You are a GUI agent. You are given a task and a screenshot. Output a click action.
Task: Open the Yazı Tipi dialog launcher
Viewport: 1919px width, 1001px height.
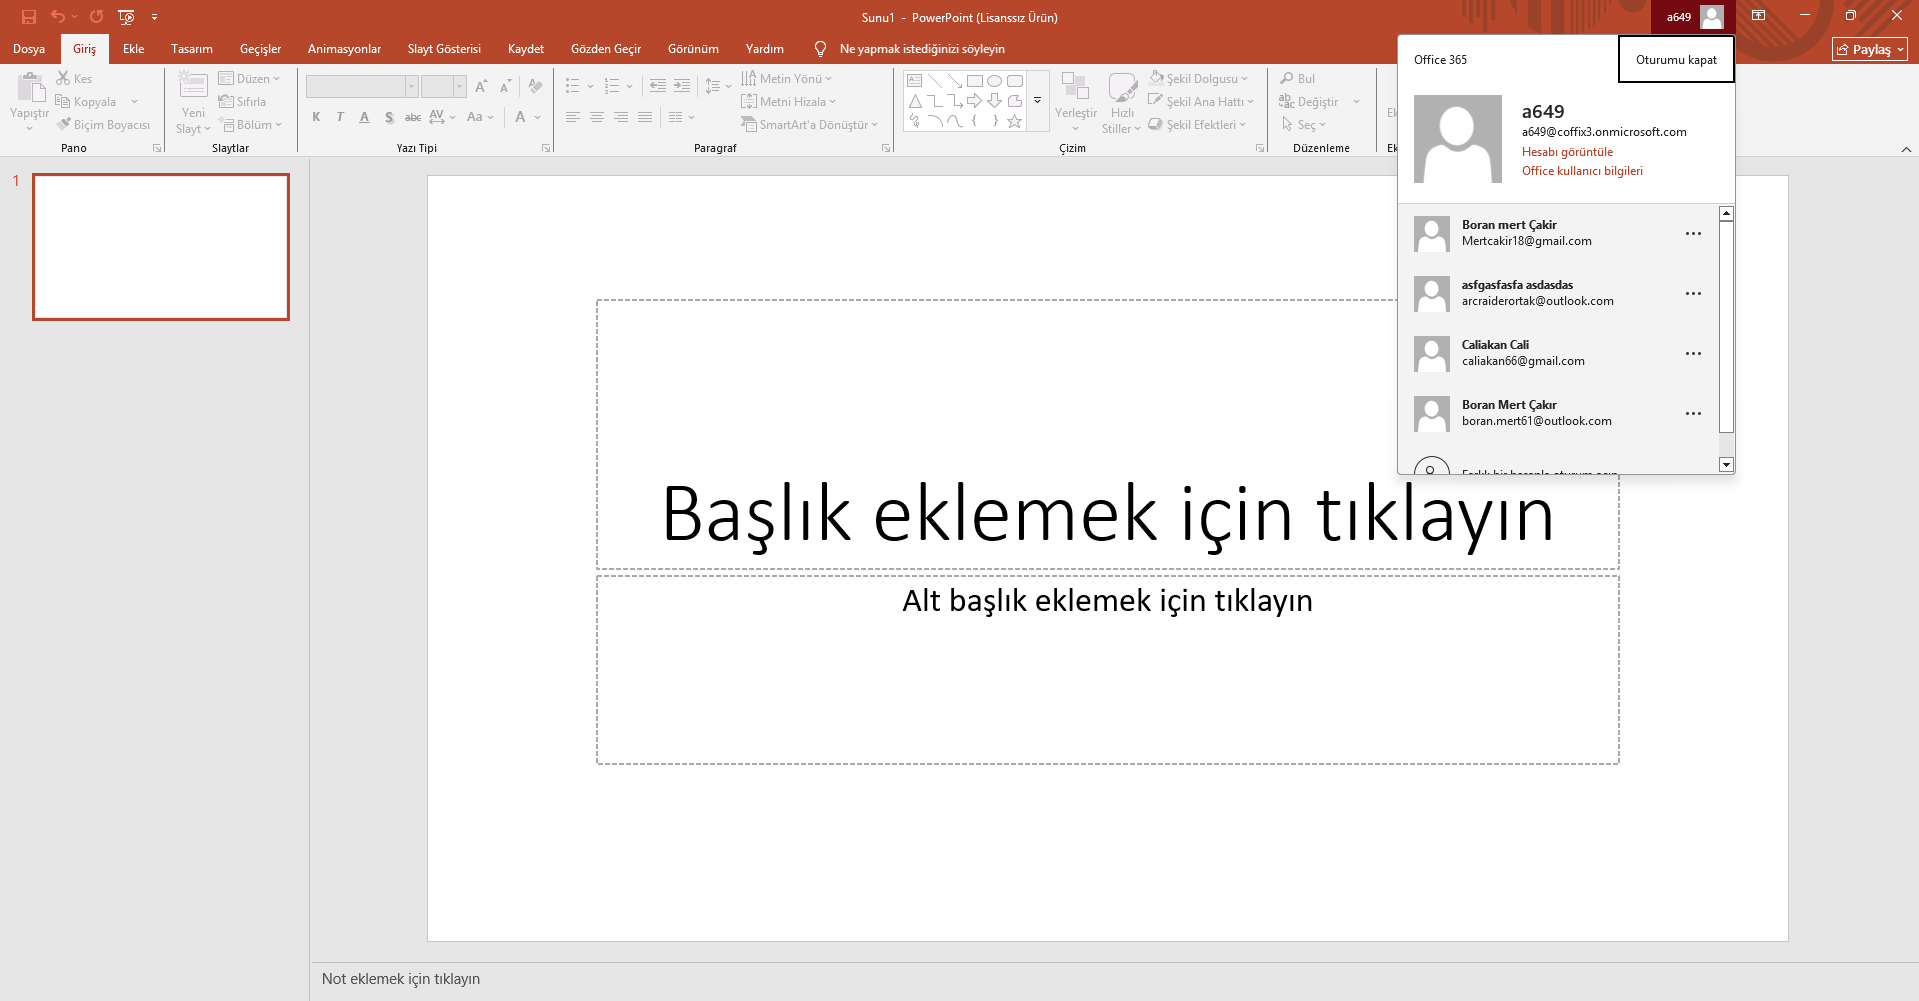pos(546,148)
